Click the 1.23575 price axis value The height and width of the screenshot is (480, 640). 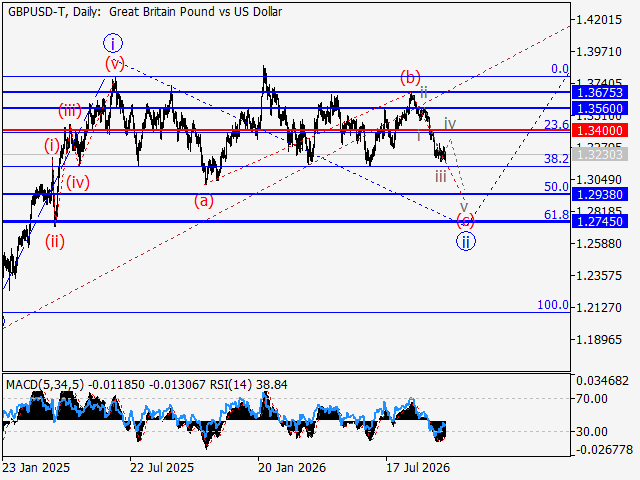point(599,276)
